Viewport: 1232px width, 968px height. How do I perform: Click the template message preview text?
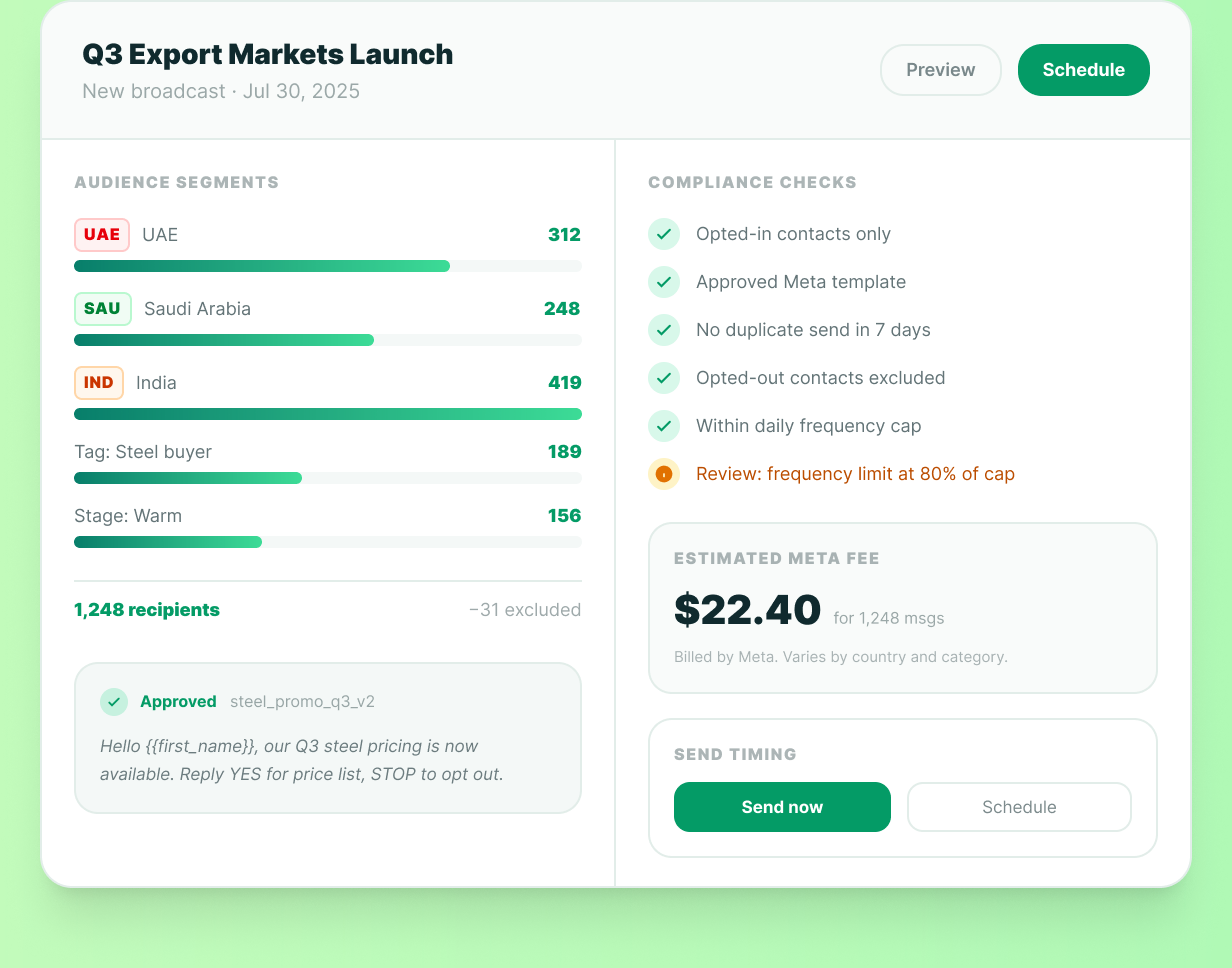302,760
